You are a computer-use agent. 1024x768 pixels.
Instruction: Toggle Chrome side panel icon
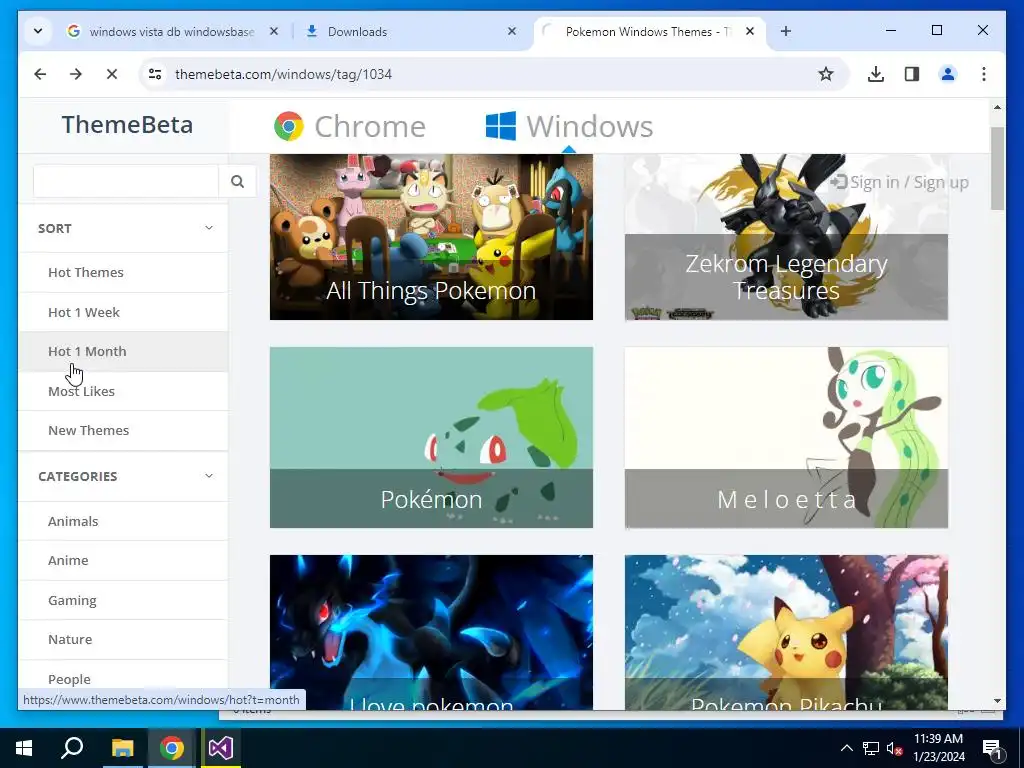click(912, 74)
